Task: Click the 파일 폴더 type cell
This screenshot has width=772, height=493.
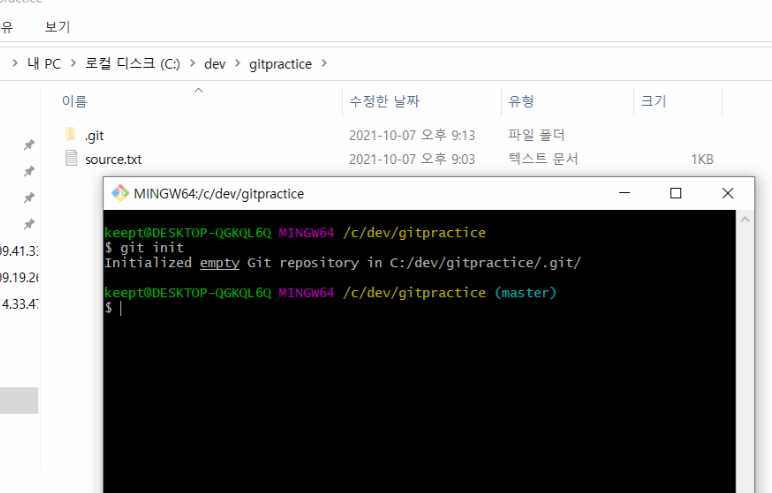Action: (536, 135)
